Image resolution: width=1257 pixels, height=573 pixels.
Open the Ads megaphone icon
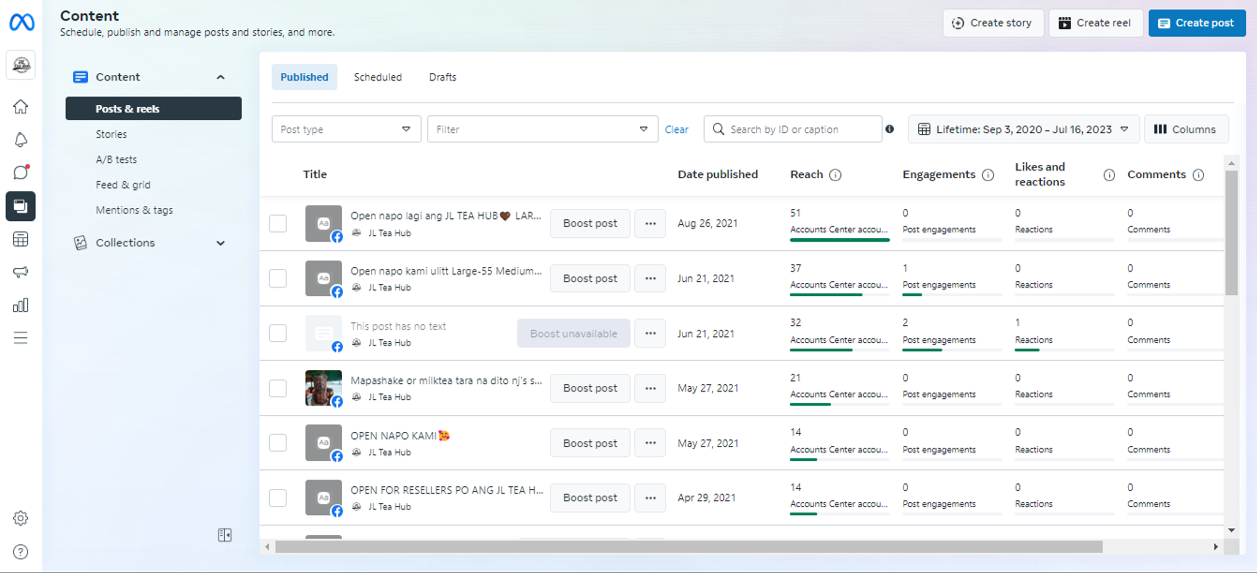tap(21, 272)
